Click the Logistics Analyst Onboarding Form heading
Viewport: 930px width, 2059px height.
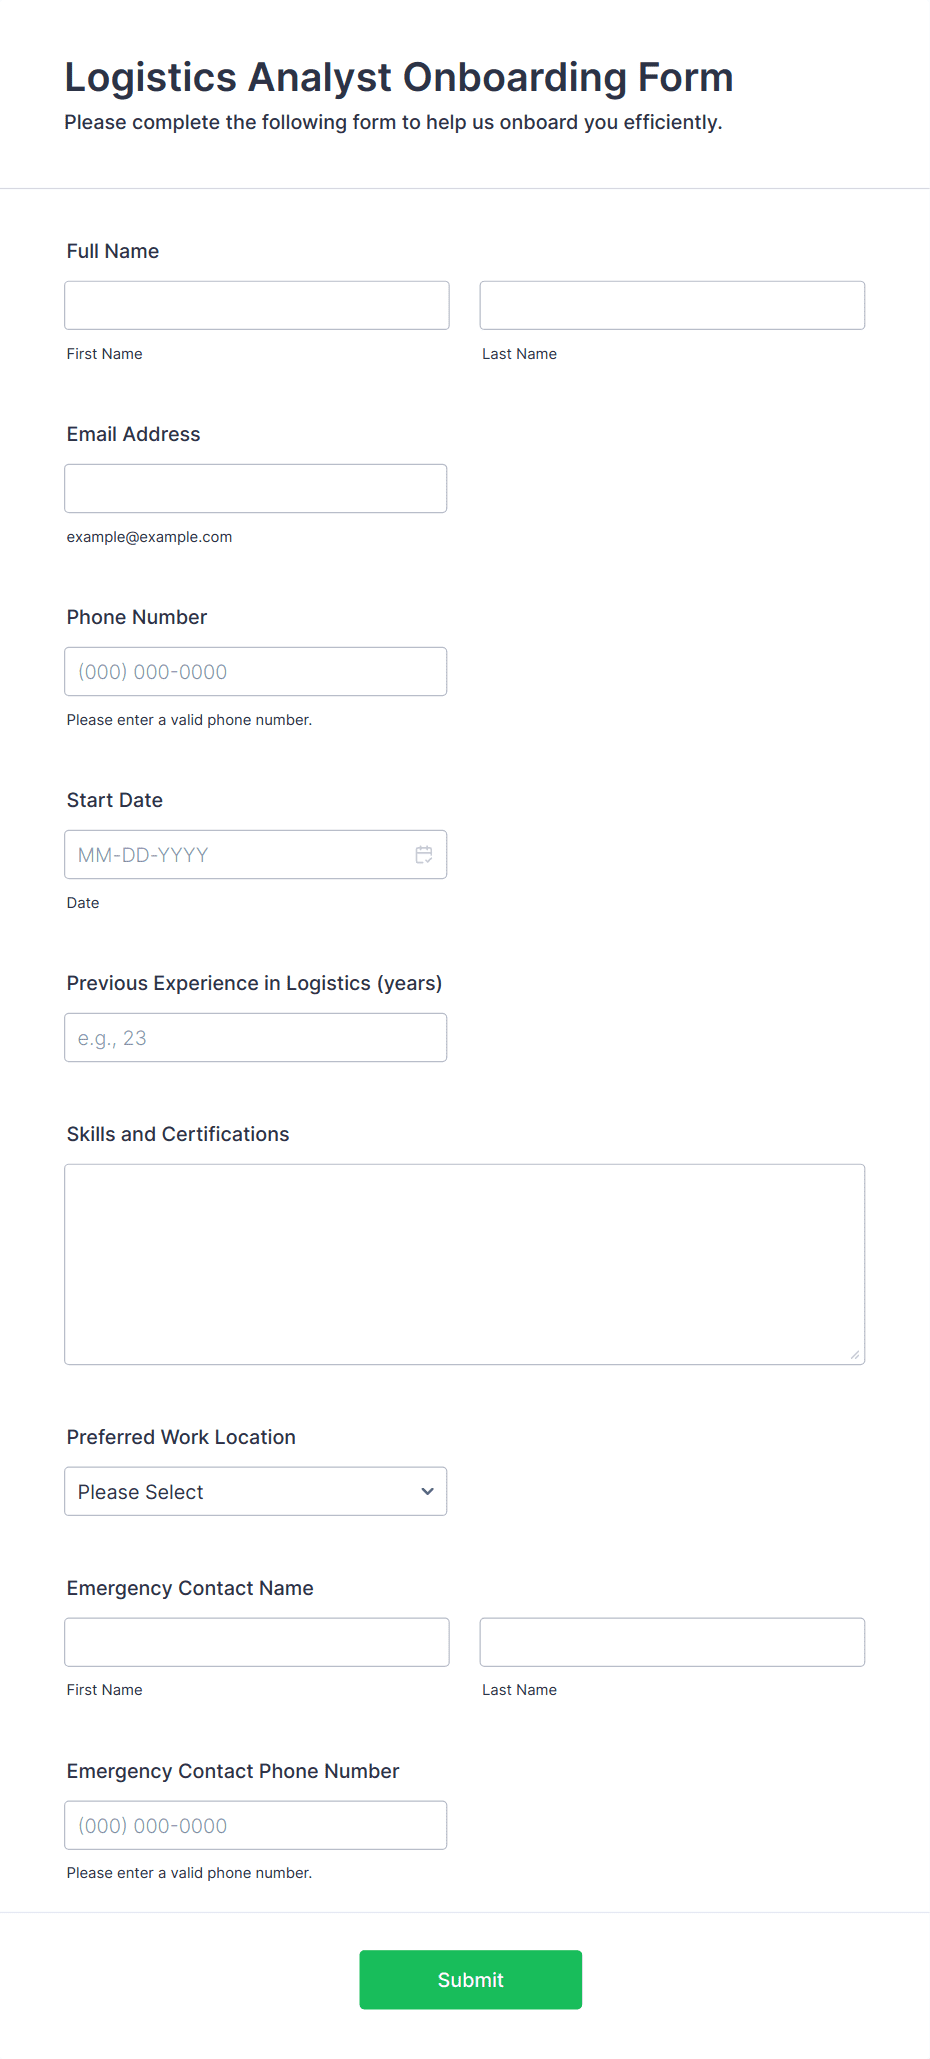[399, 77]
